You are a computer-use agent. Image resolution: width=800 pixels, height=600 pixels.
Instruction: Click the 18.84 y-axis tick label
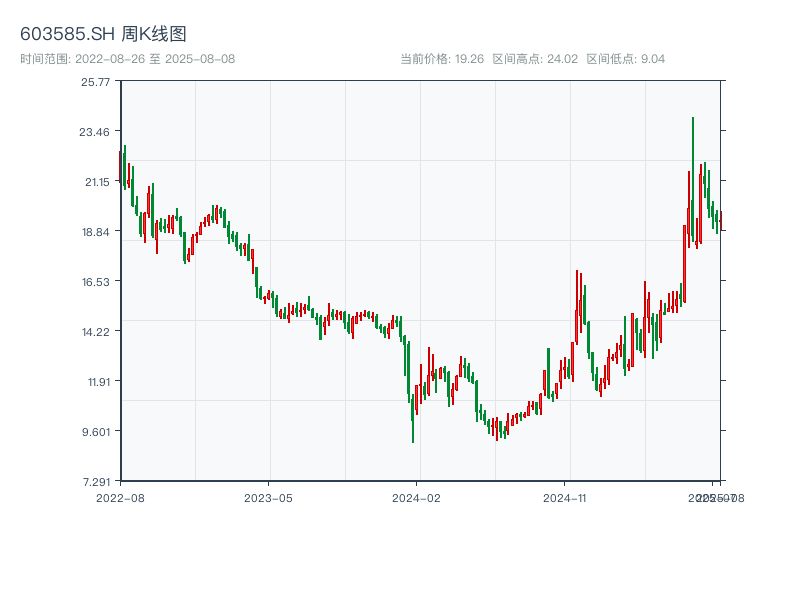point(96,232)
